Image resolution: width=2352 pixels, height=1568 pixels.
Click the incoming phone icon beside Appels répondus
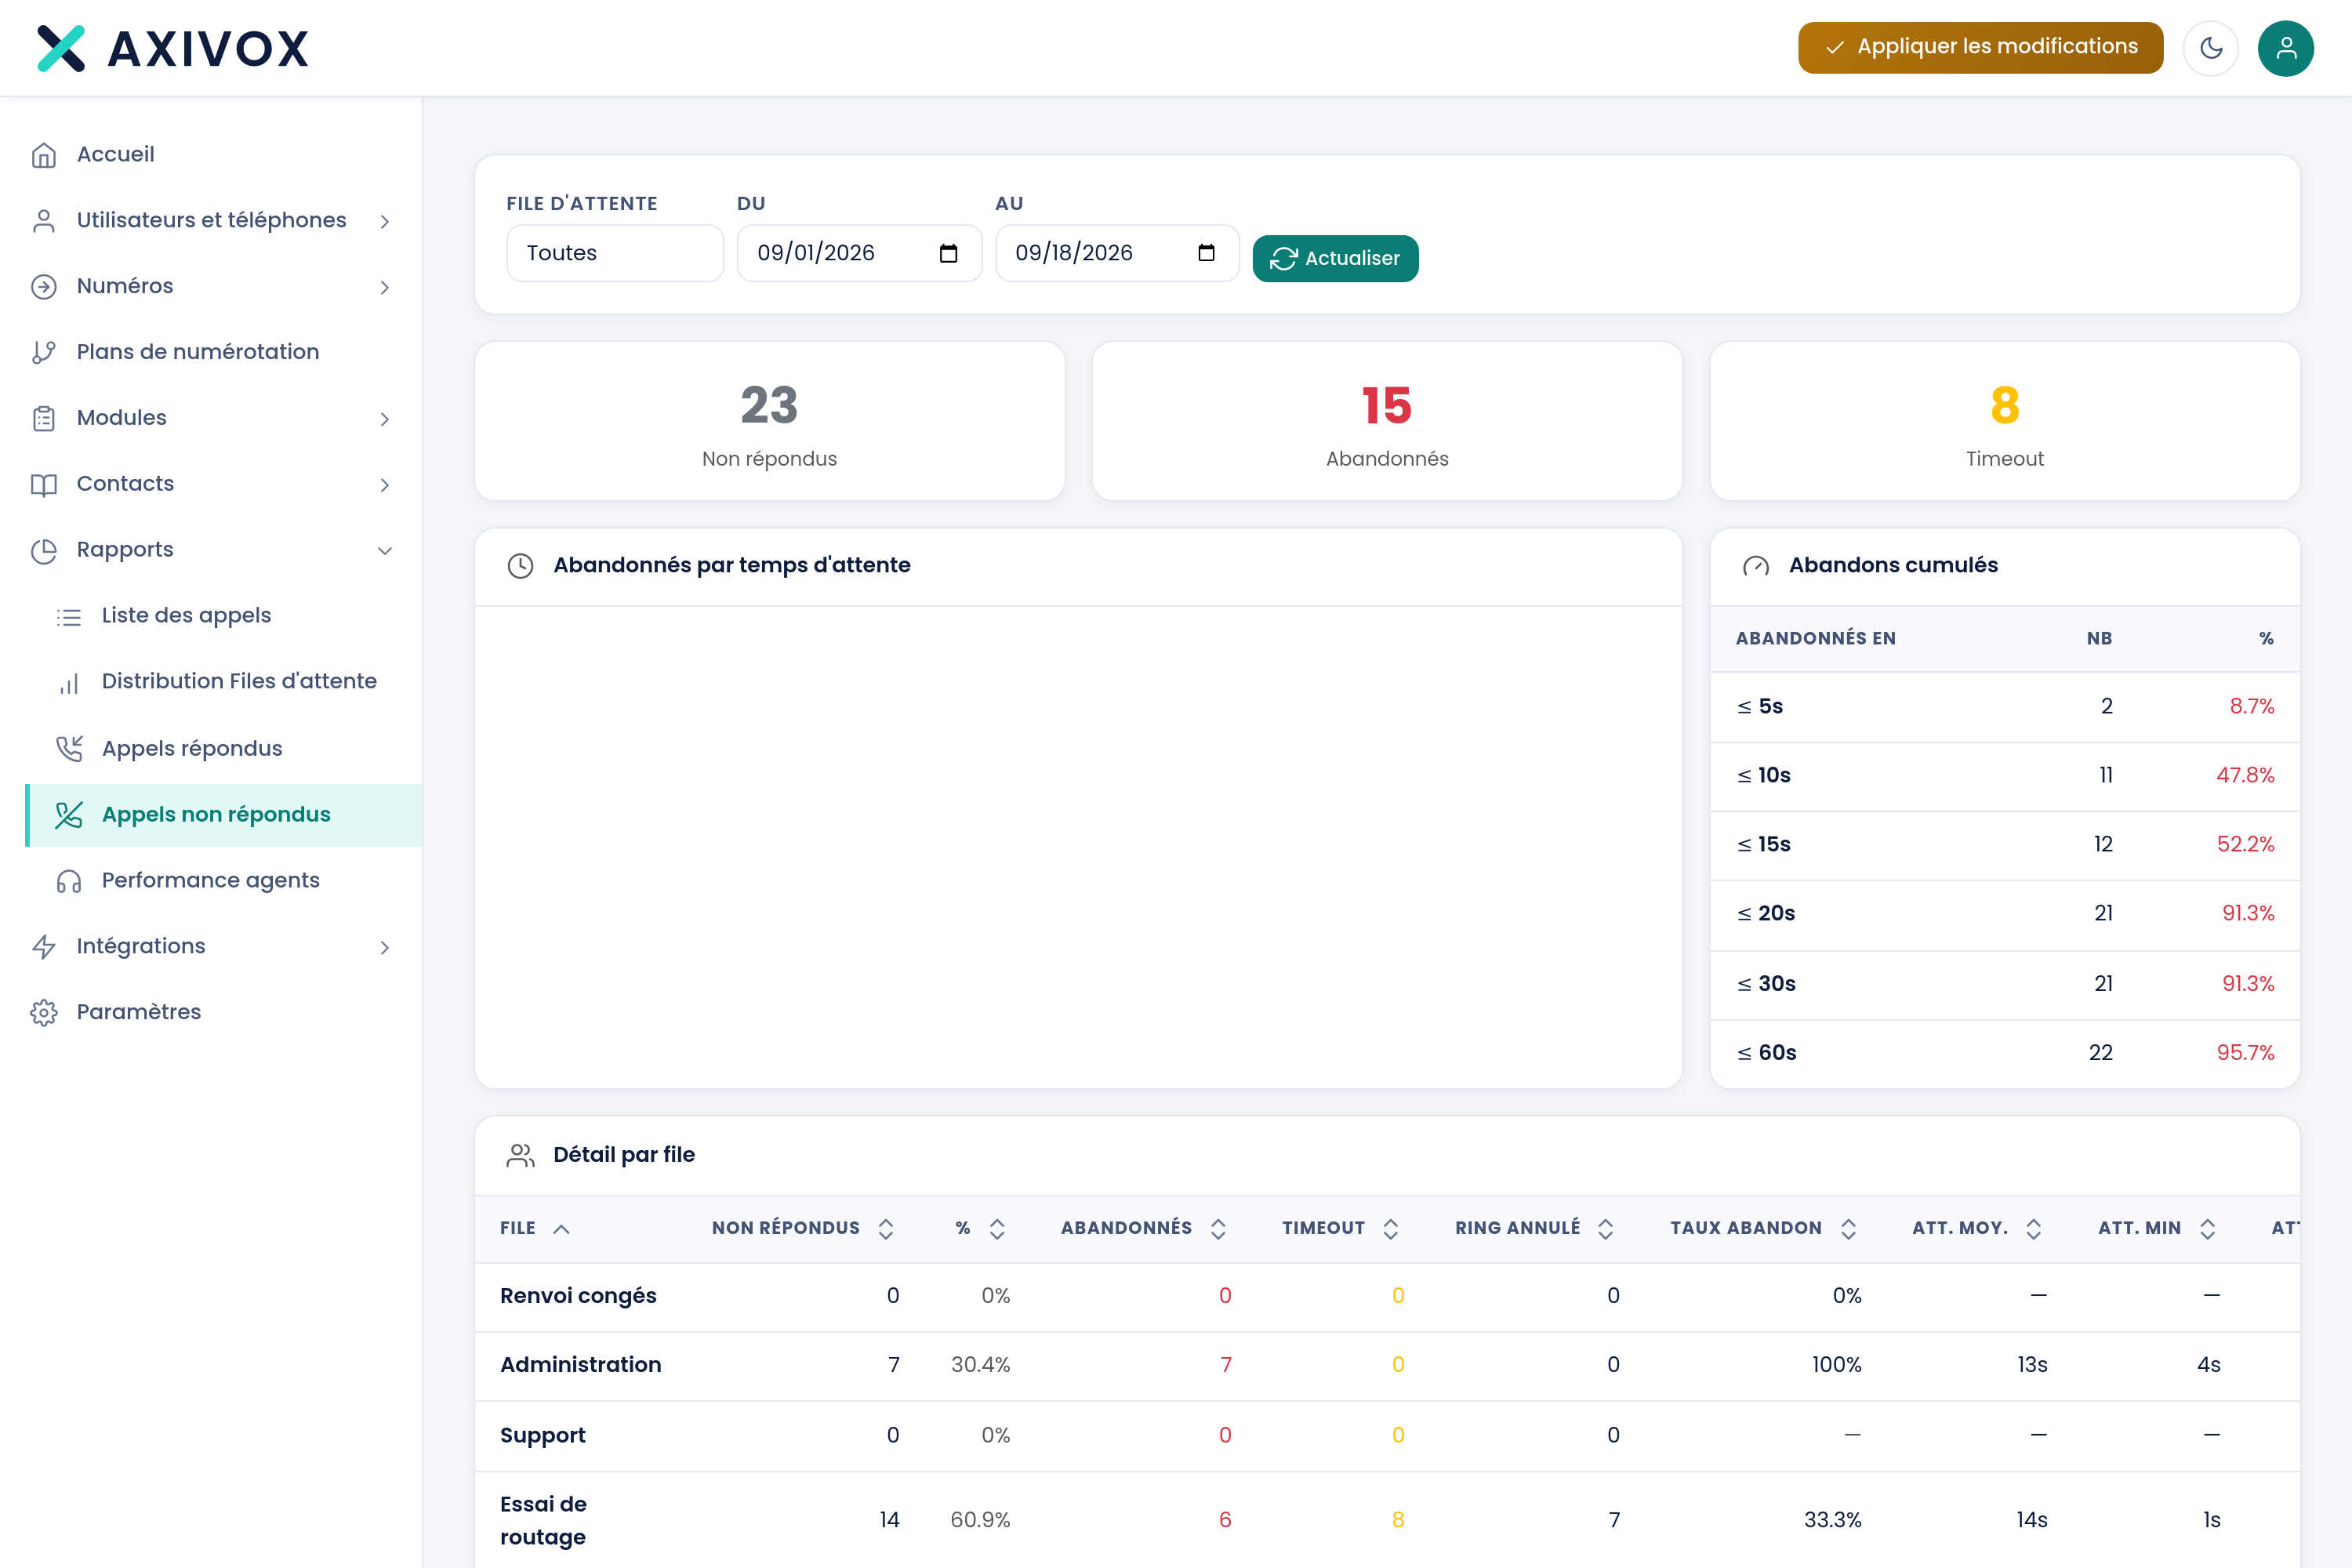coord(69,749)
